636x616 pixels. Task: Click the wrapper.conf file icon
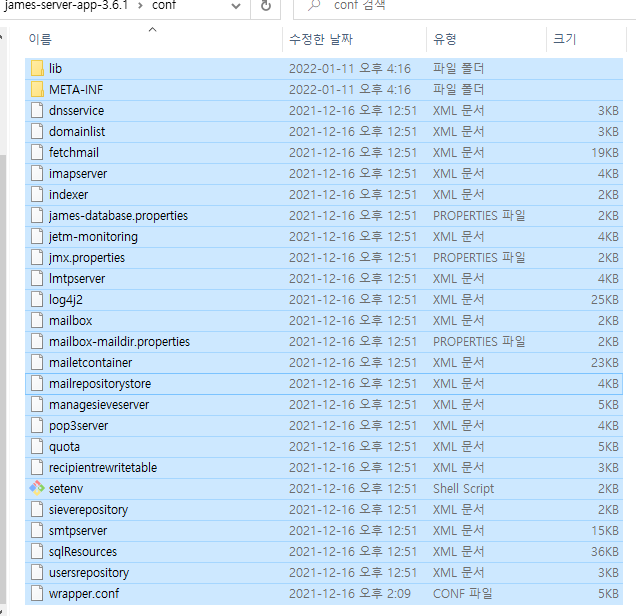pyautogui.click(x=37, y=594)
